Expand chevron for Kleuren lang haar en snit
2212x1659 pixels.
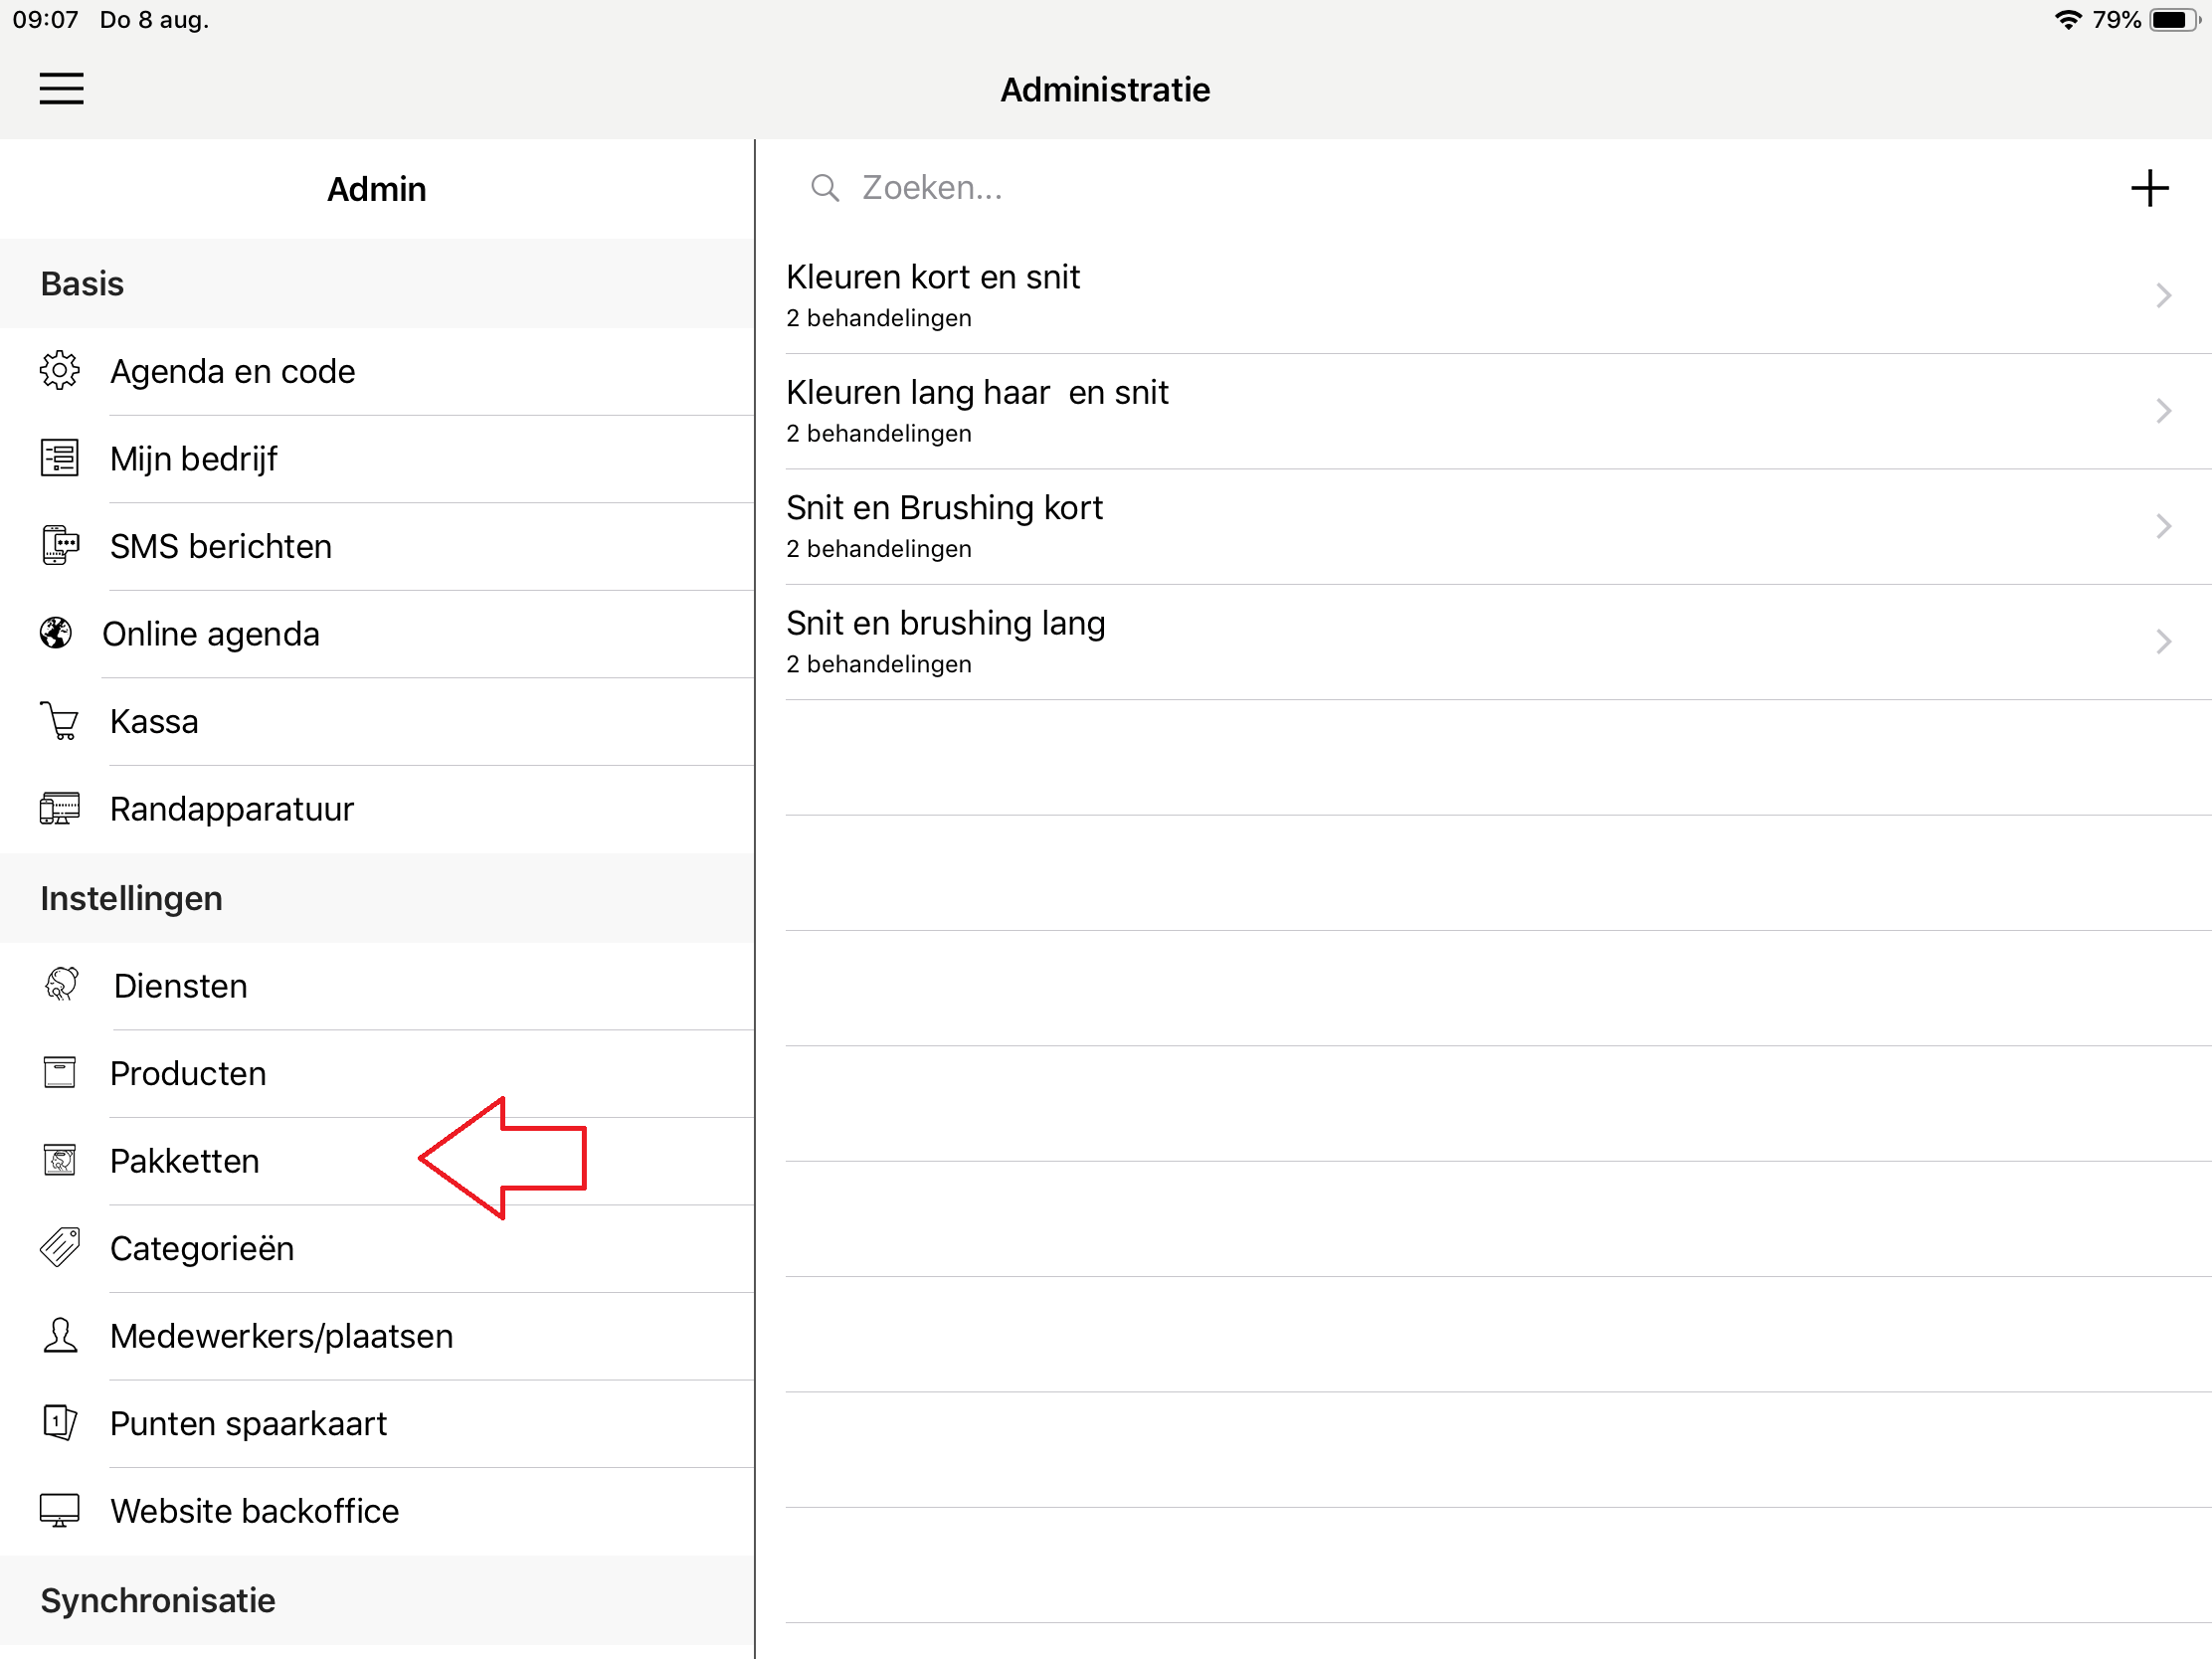point(2163,411)
